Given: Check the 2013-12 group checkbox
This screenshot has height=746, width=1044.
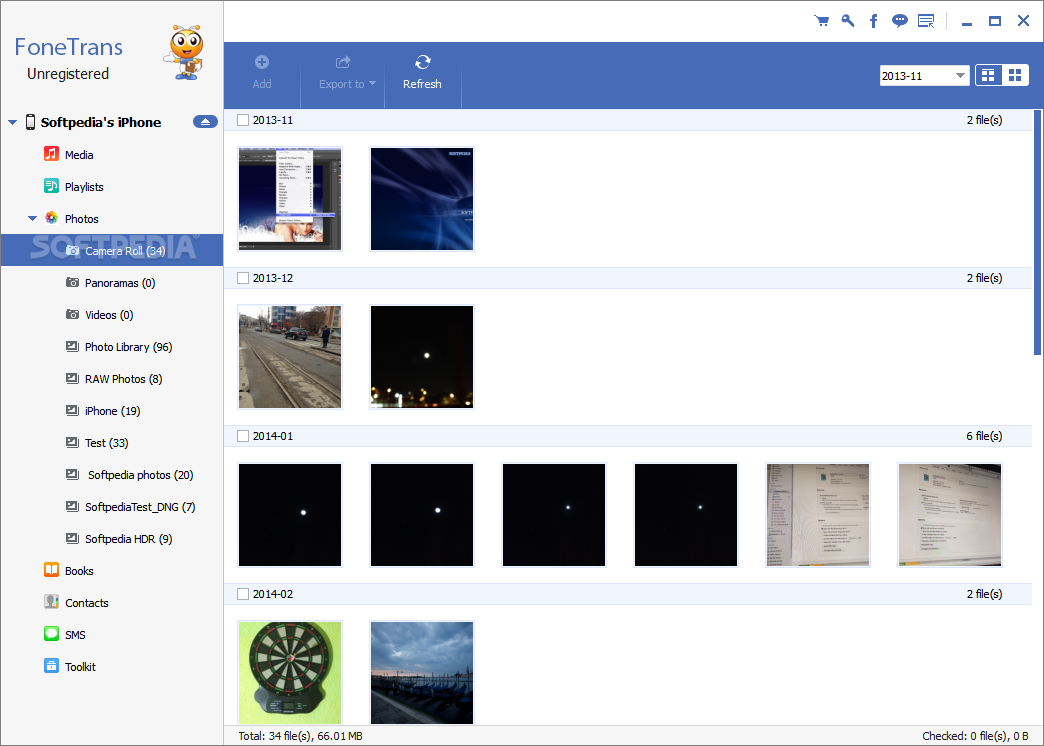Looking at the screenshot, I should [x=243, y=278].
